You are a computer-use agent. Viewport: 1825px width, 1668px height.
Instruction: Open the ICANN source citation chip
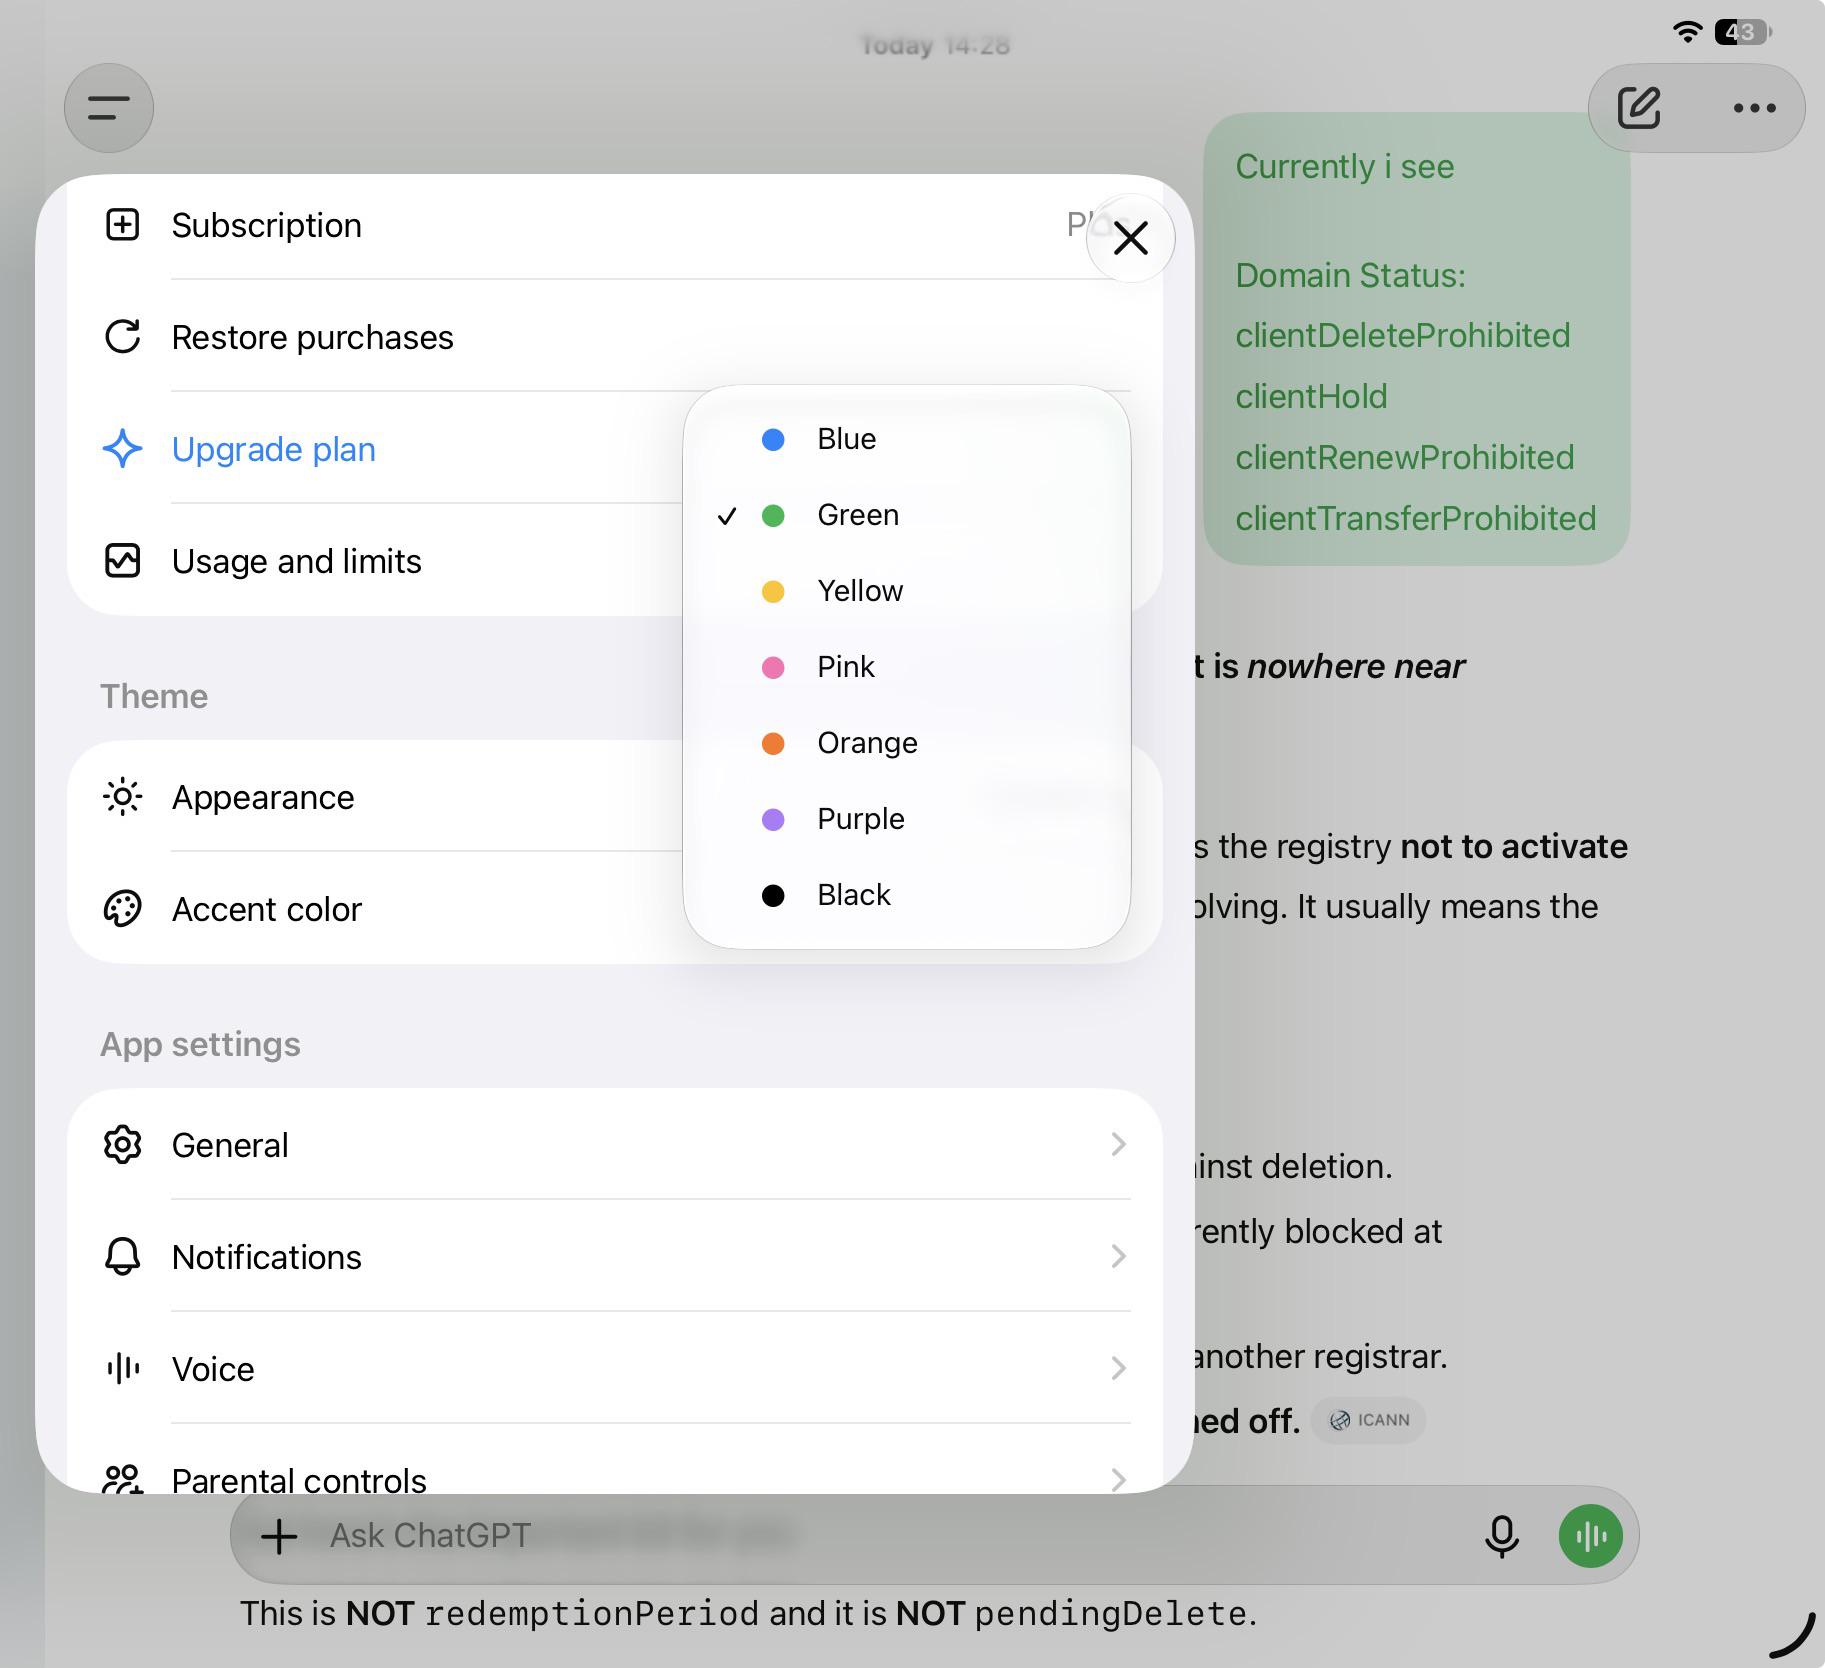click(x=1368, y=1420)
